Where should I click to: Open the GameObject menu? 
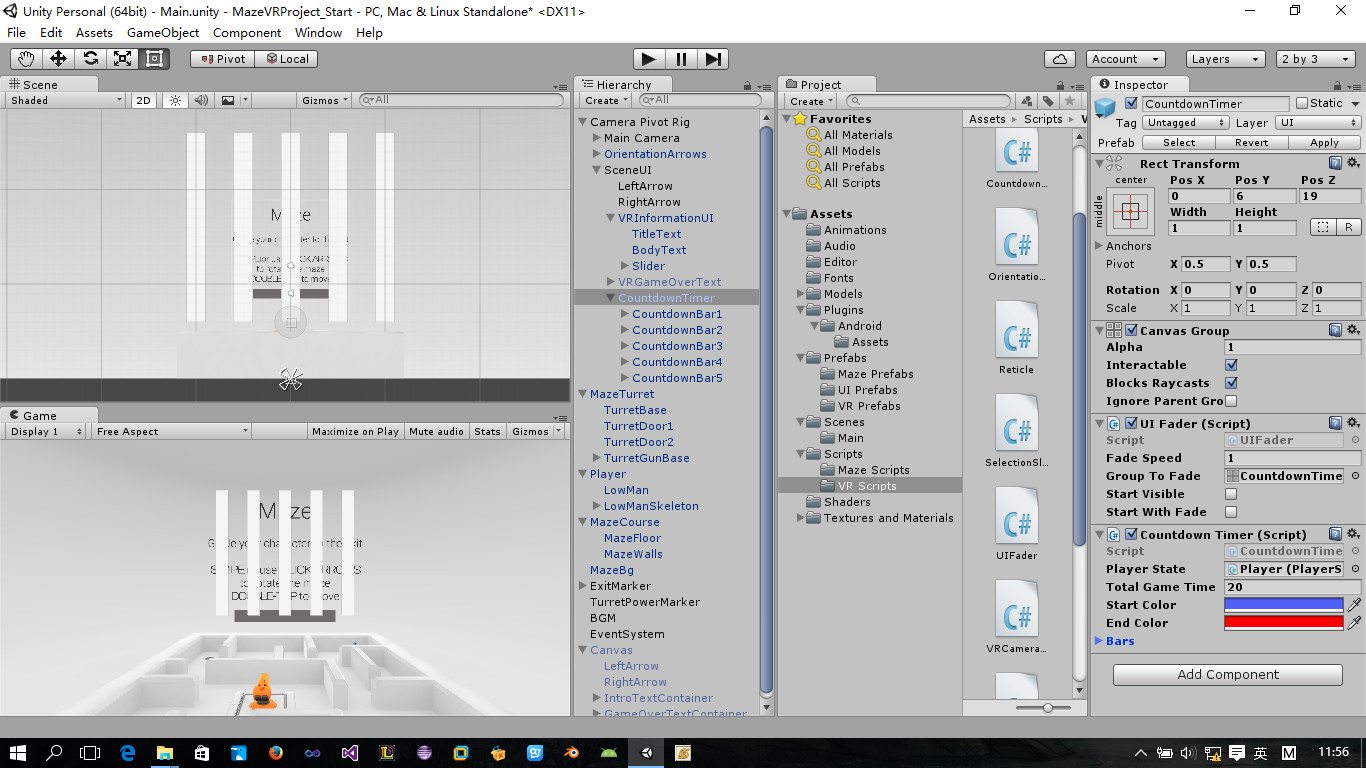click(x=163, y=32)
